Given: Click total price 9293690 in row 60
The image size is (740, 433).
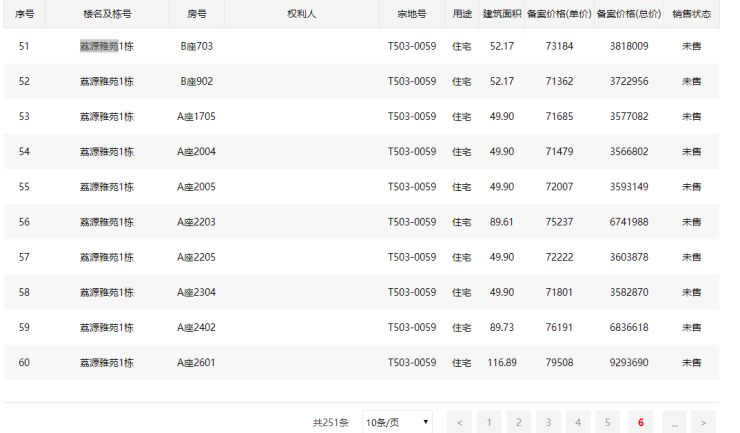Looking at the screenshot, I should pyautogui.click(x=629, y=362).
